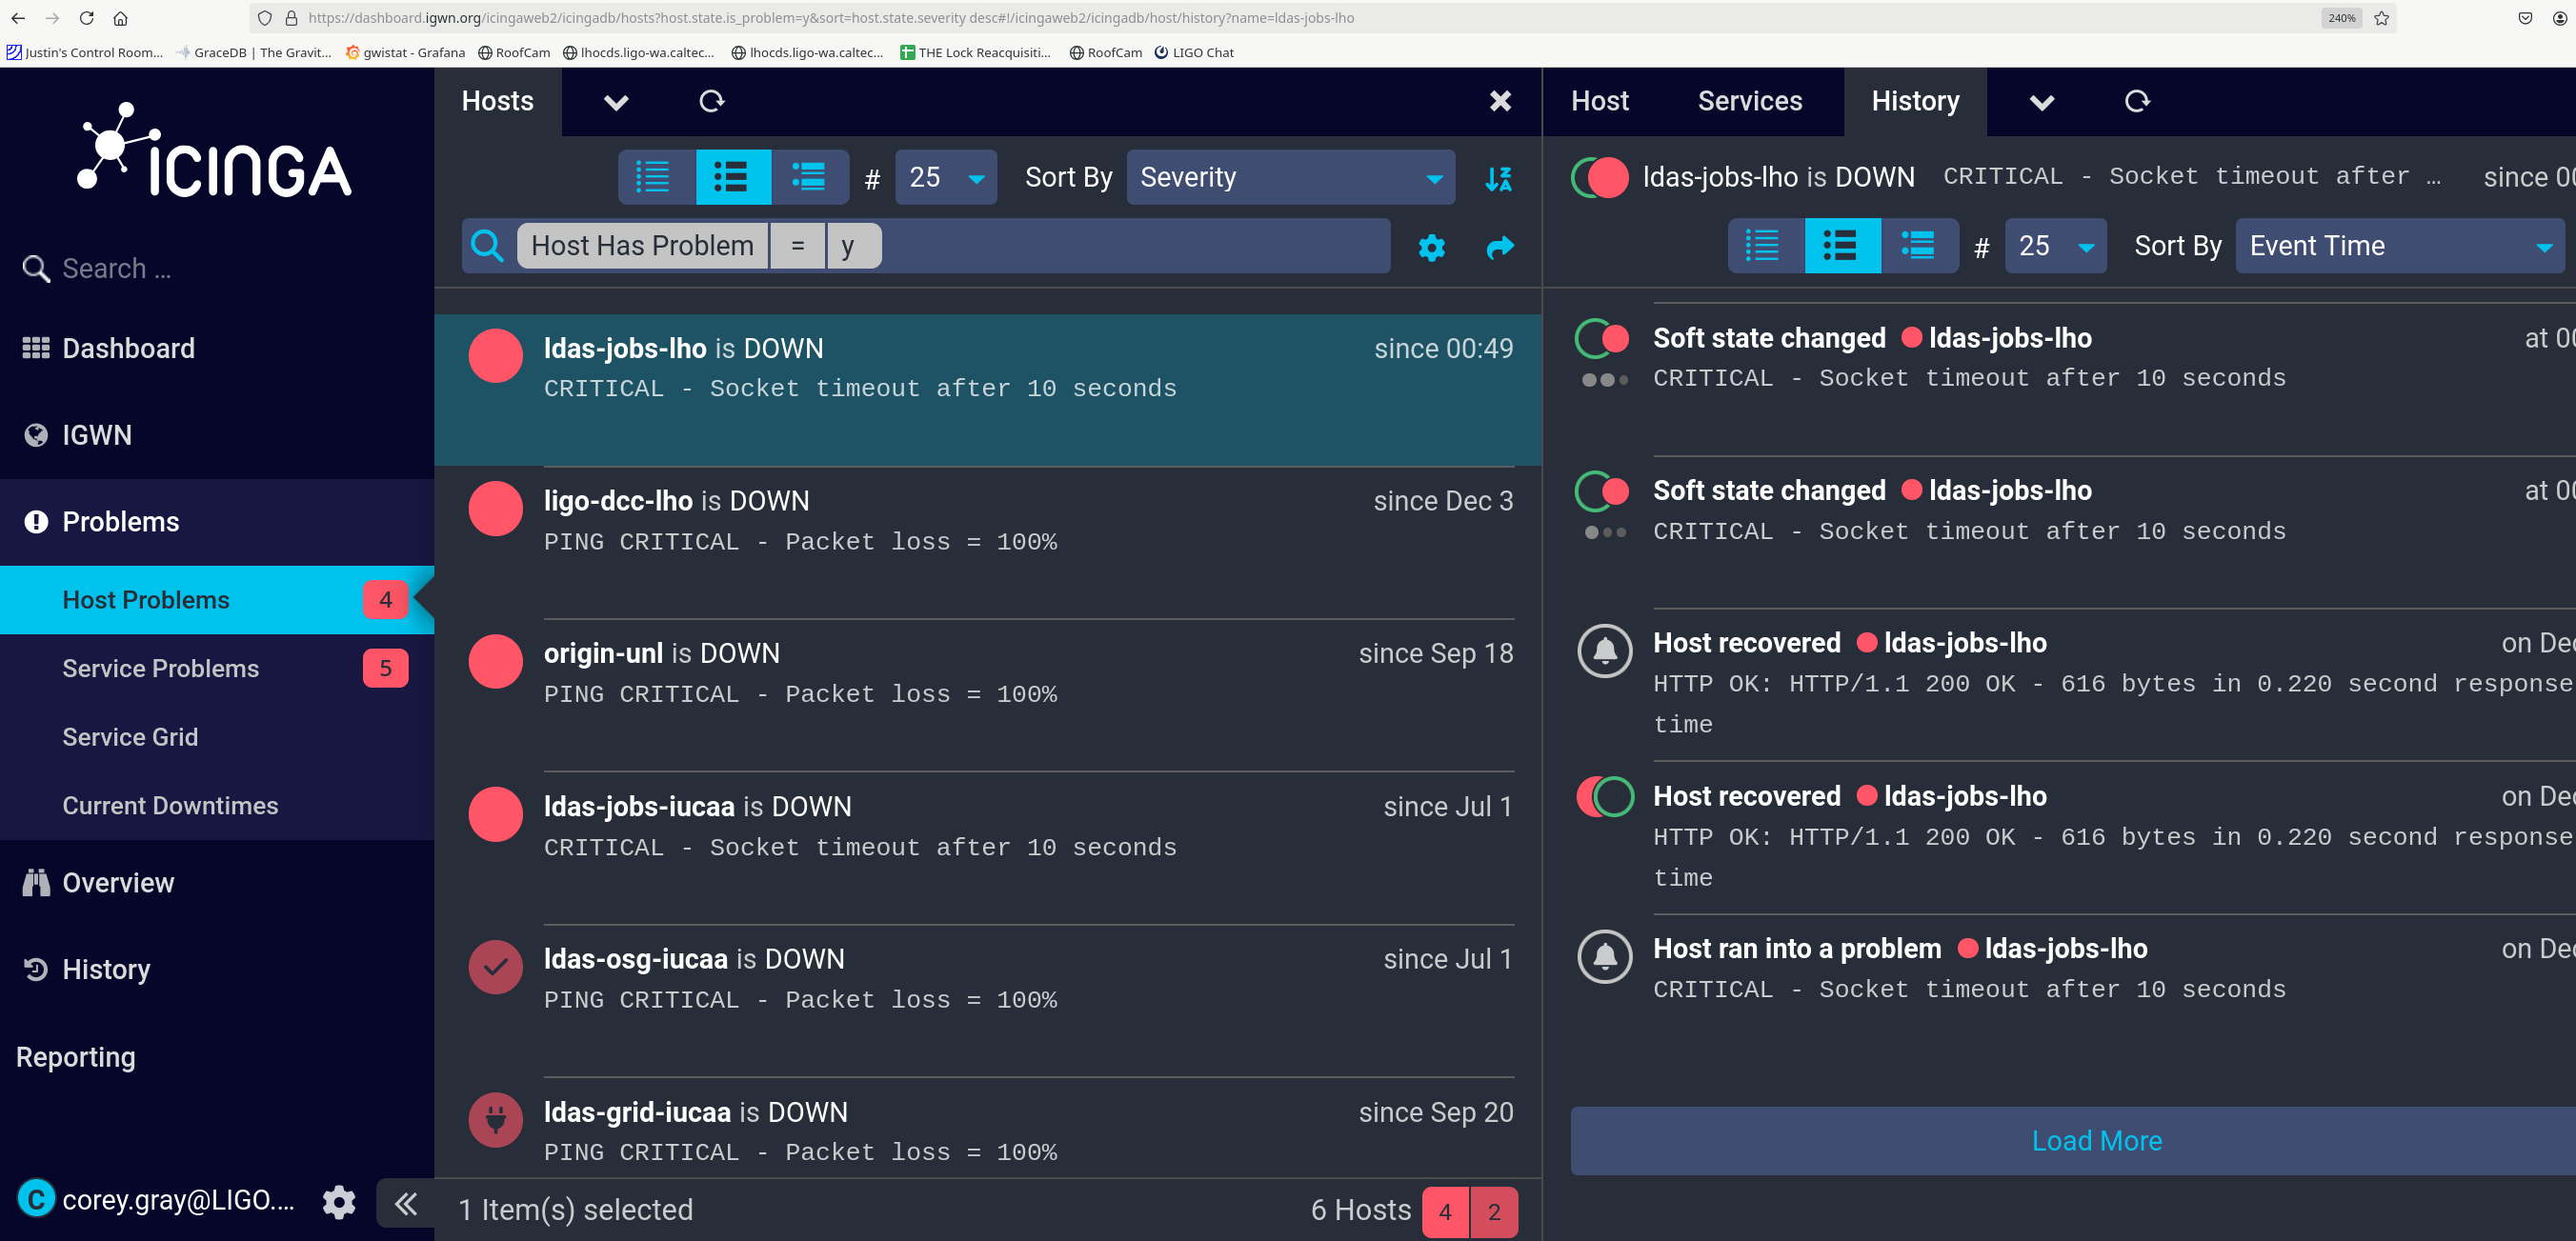Screen dimensions: 2576x1241
Task: Open Dashboard grid icon in sidebar
Action: pyautogui.click(x=36, y=348)
